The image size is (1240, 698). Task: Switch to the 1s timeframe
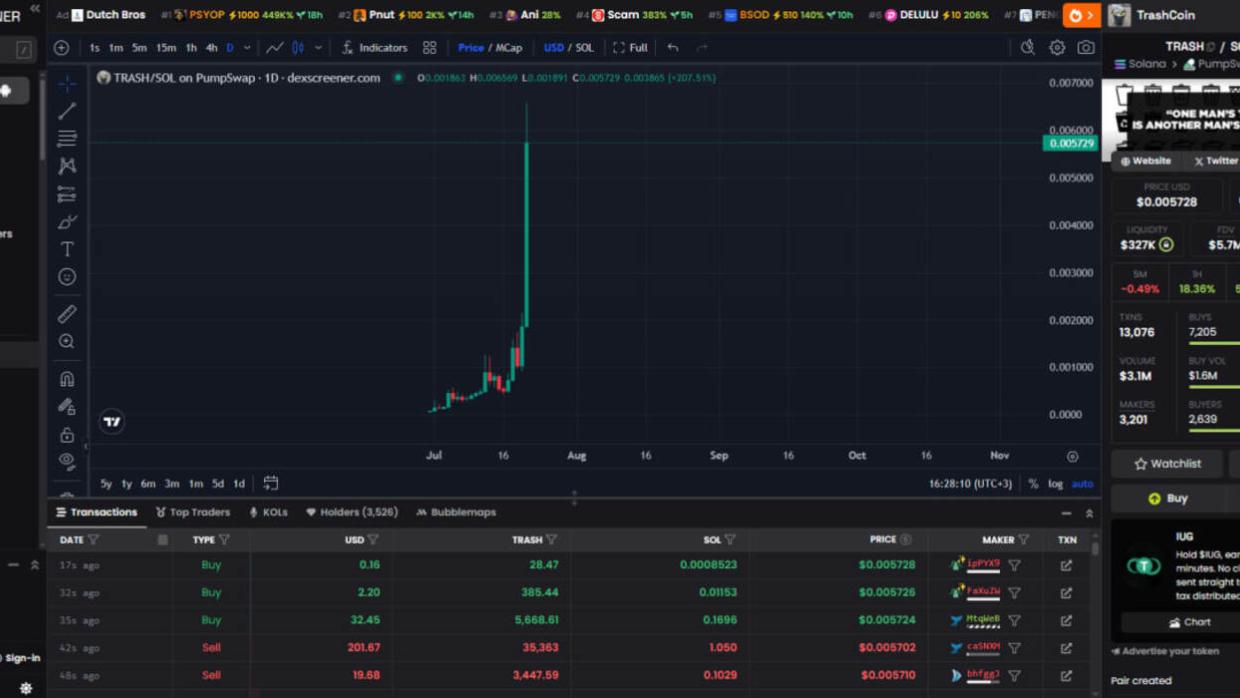pyautogui.click(x=94, y=48)
